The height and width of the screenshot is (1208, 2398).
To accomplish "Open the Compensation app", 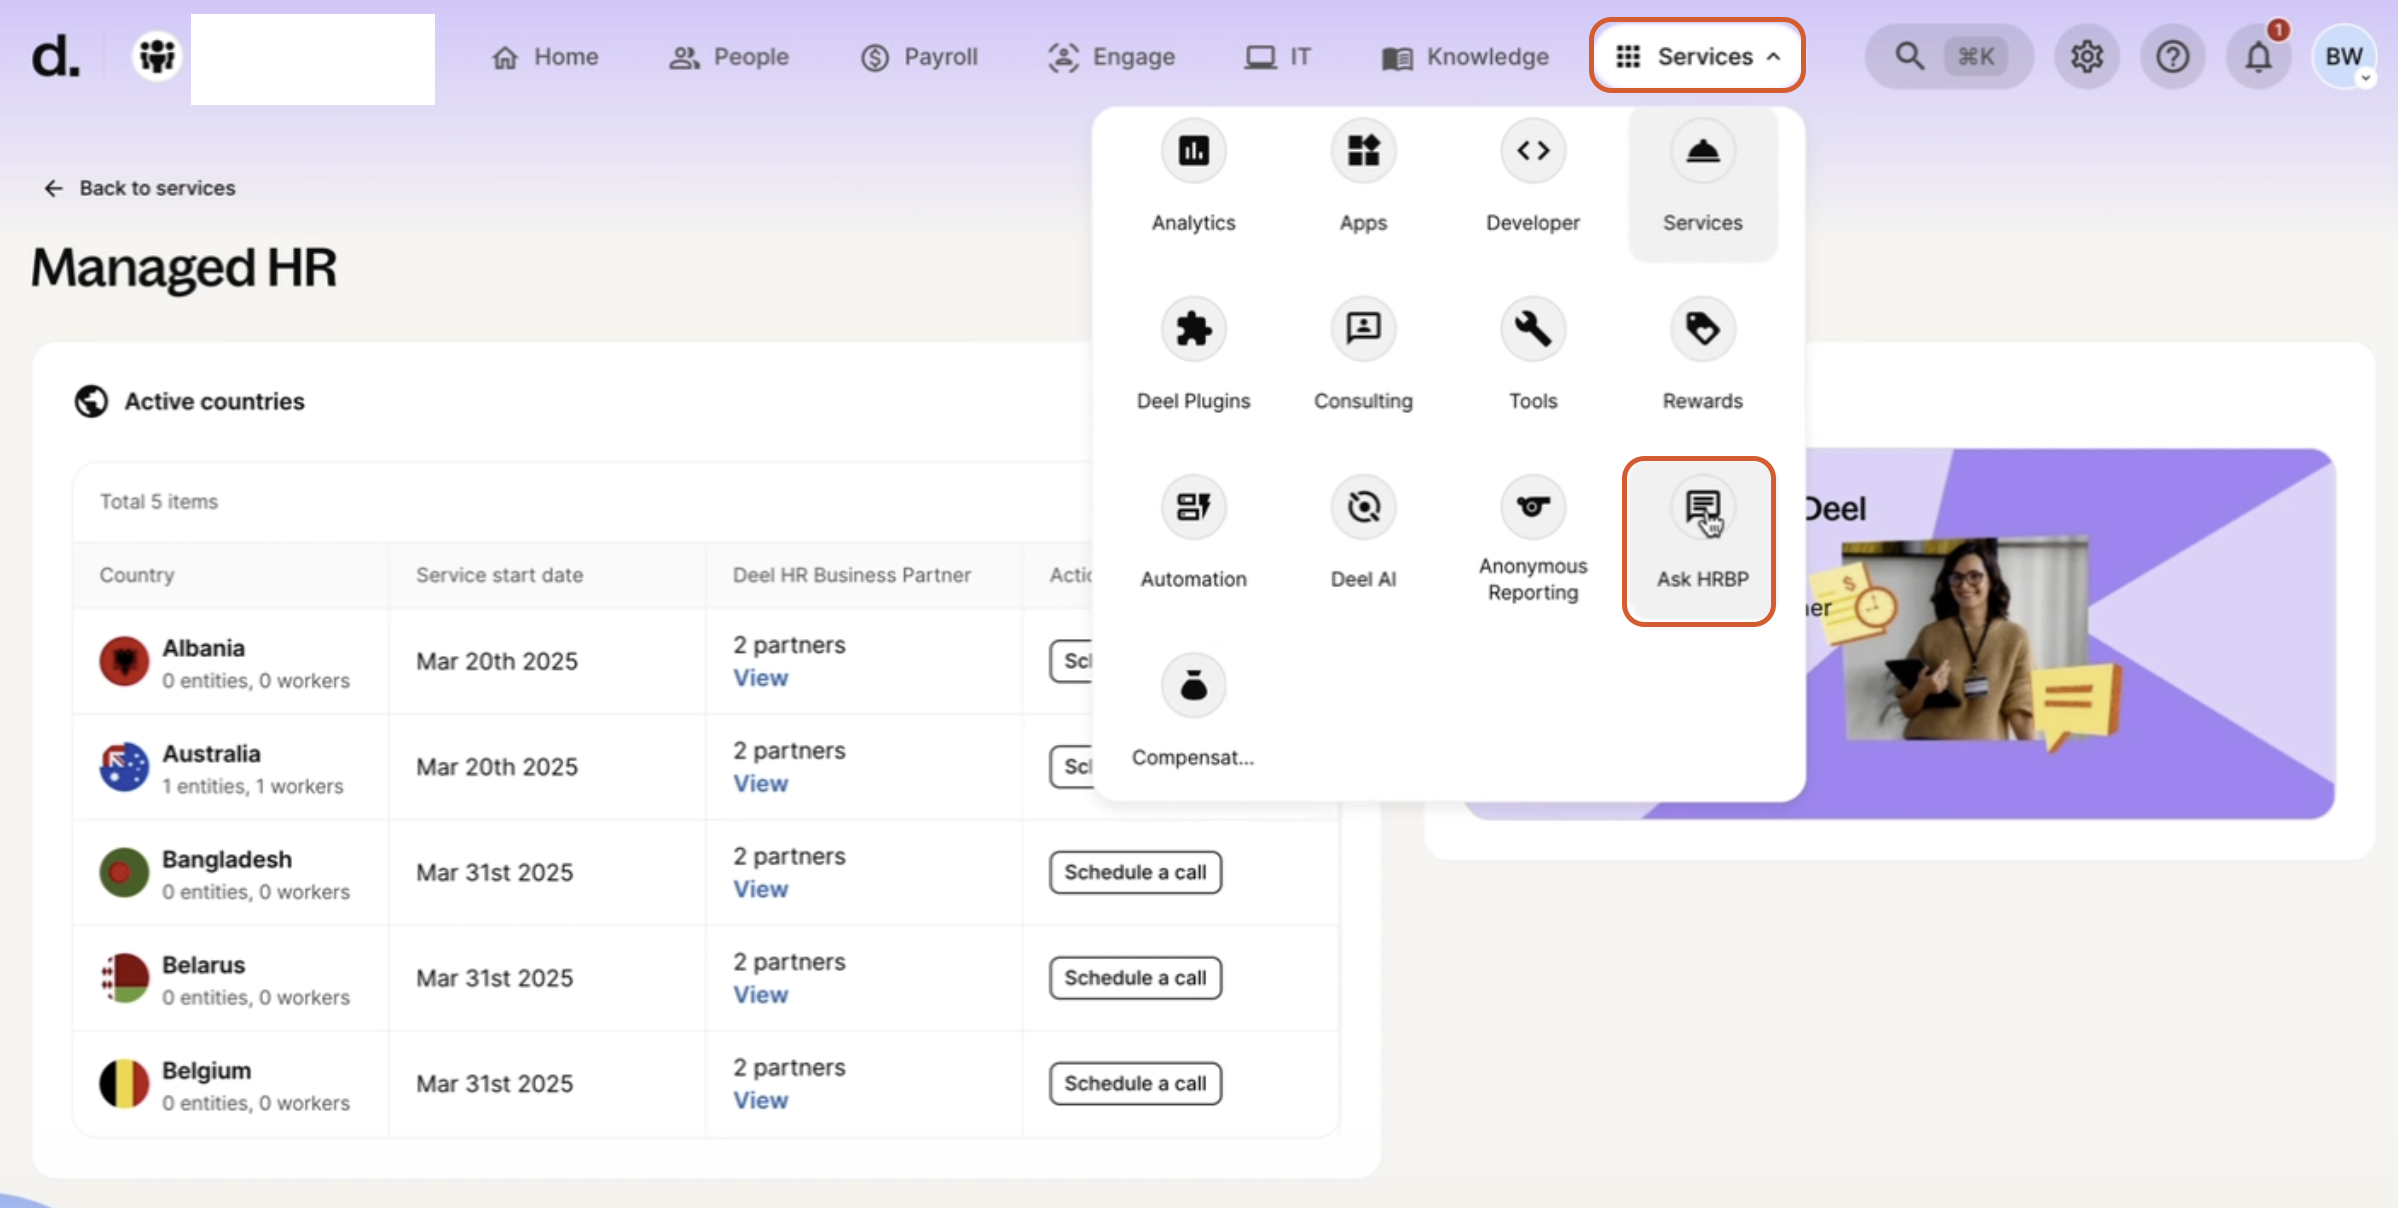I will (x=1193, y=712).
